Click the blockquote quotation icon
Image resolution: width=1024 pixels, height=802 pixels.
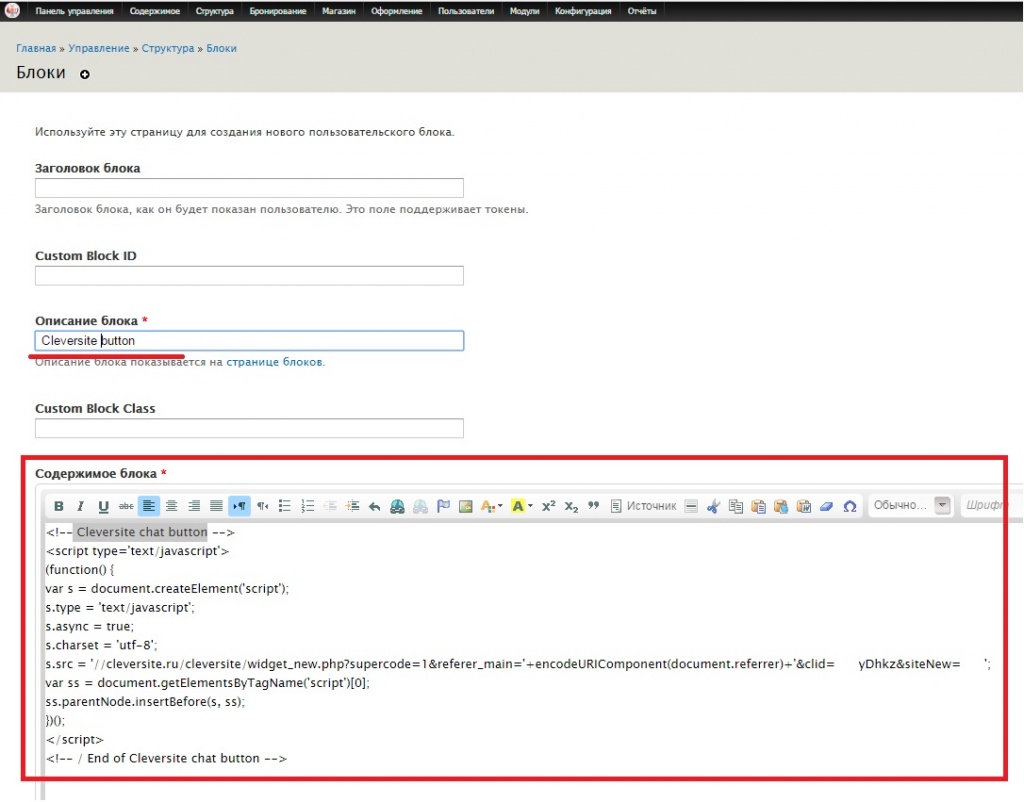(x=593, y=506)
